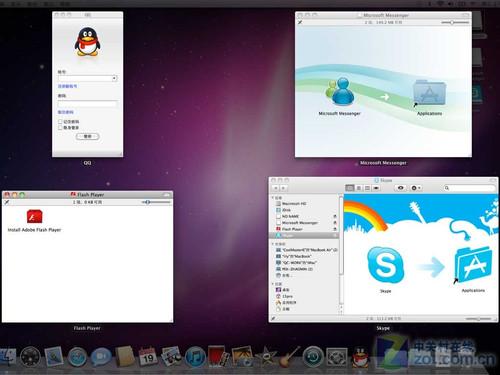Click Applications folder in Microsoft Messenger window
500x375 pixels.
(x=429, y=93)
